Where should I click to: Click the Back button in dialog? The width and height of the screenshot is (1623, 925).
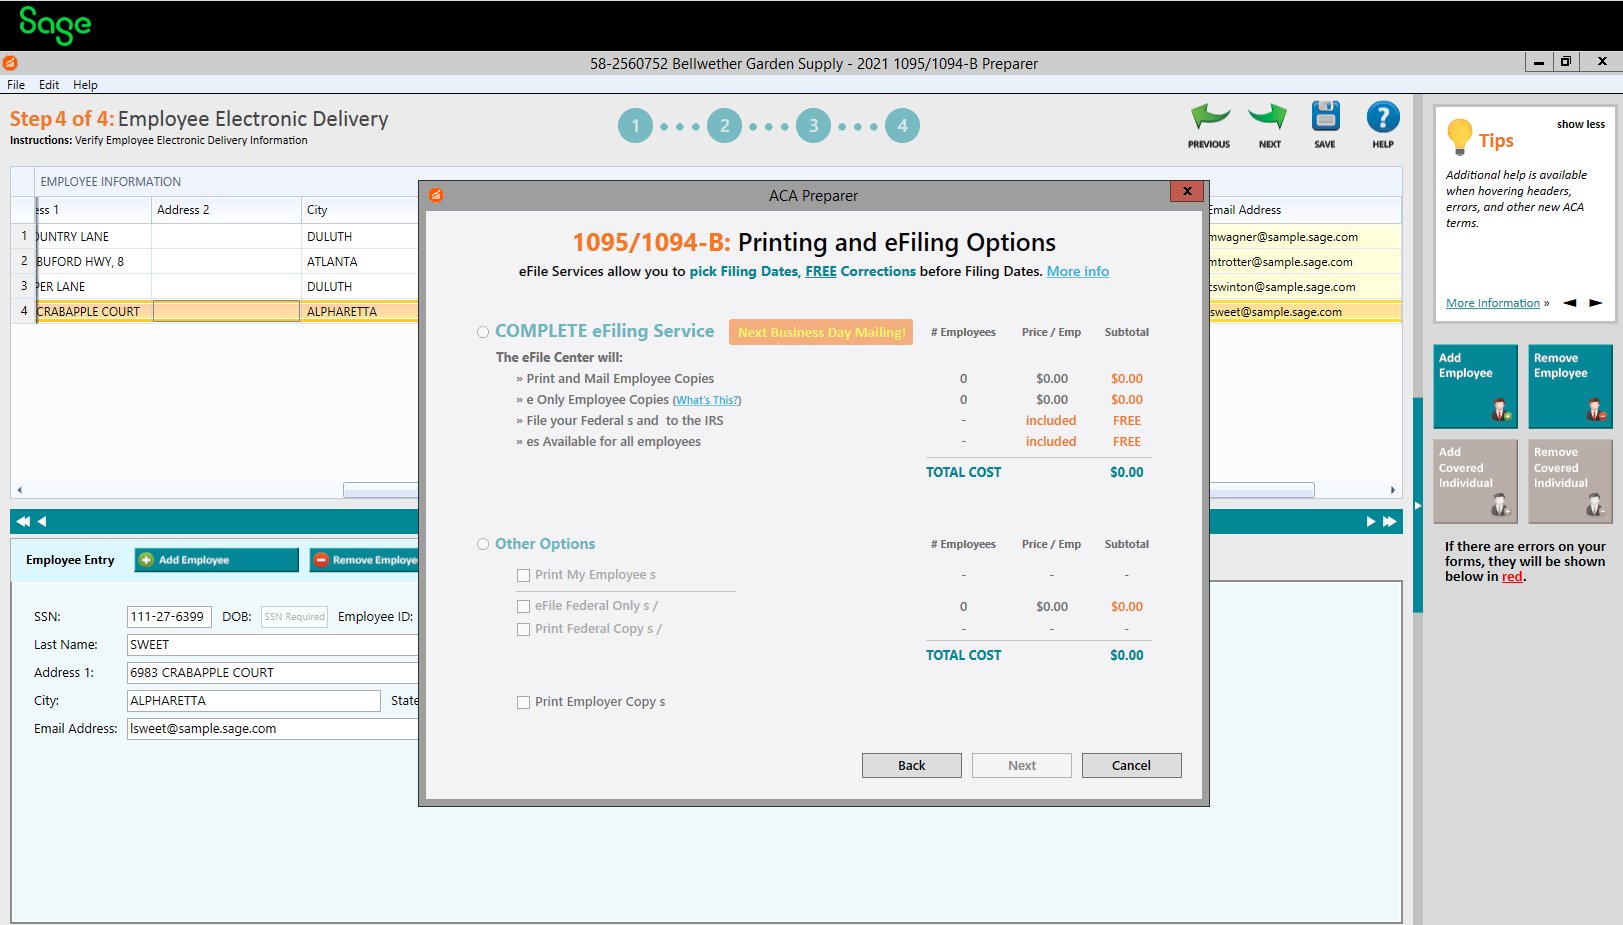(912, 765)
